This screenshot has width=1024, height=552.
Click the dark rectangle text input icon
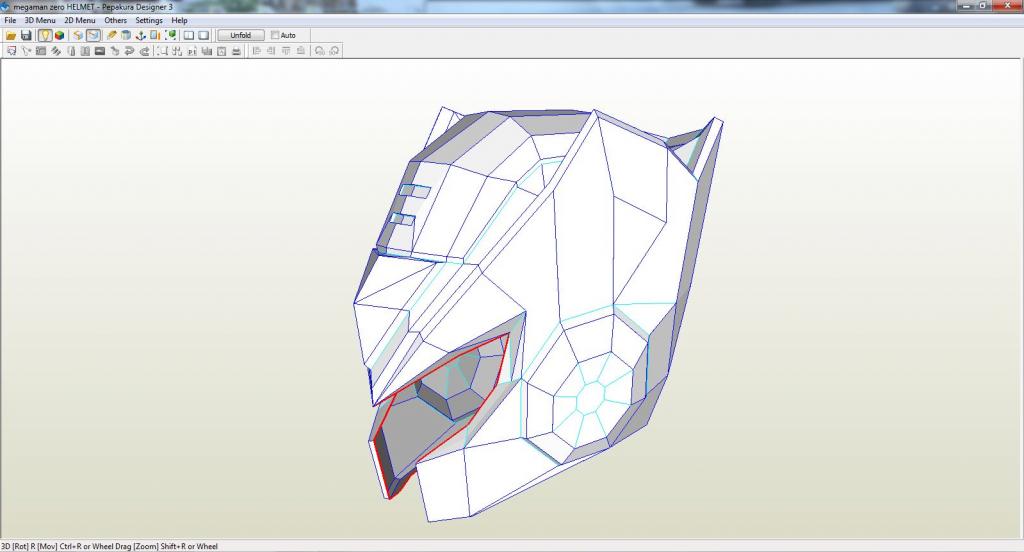100,51
